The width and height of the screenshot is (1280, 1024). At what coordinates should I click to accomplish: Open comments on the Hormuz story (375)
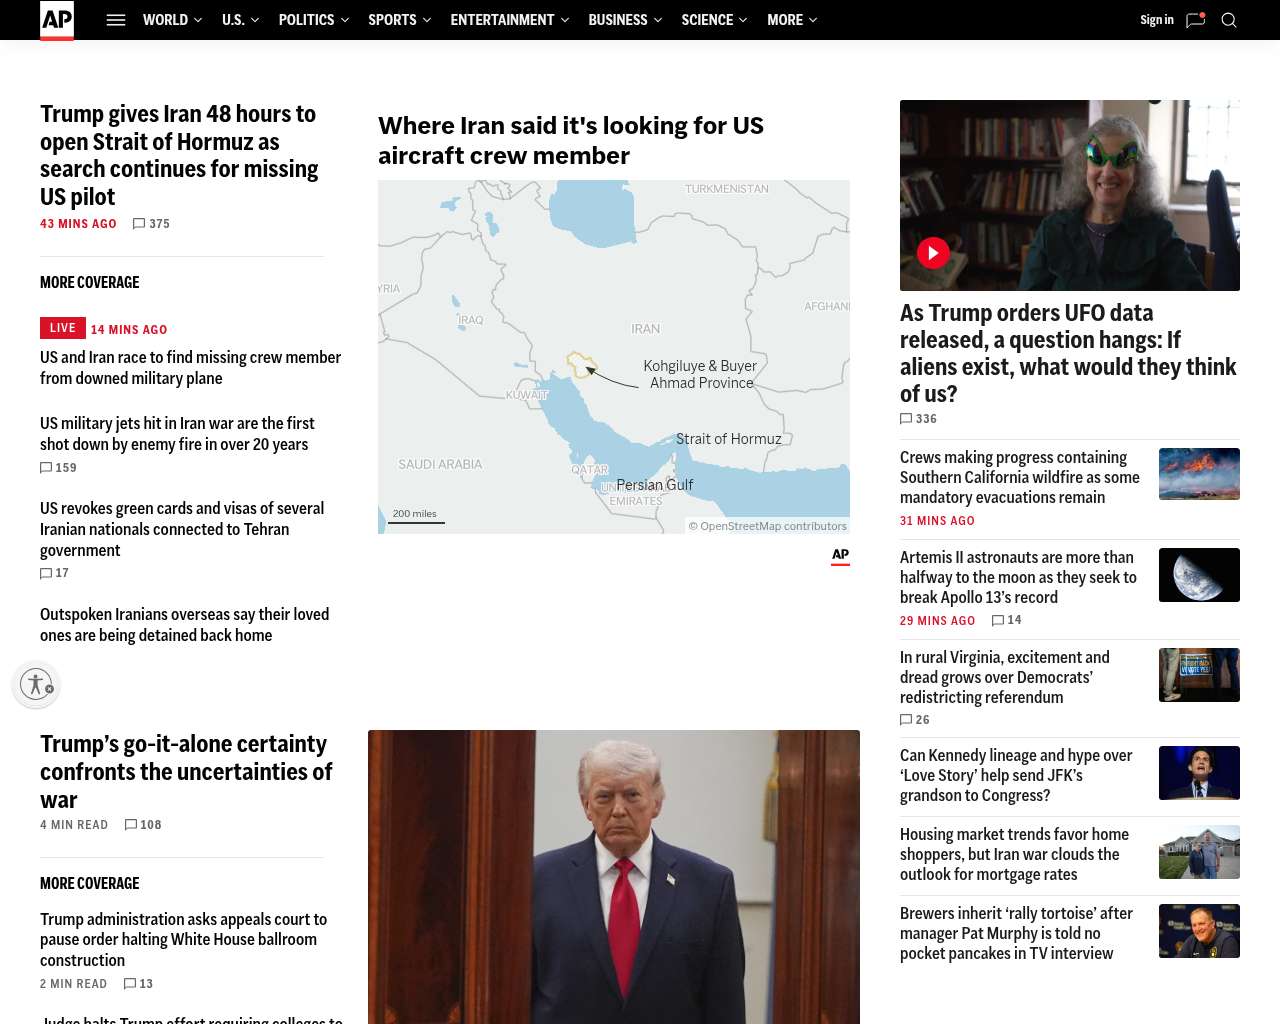pos(151,224)
